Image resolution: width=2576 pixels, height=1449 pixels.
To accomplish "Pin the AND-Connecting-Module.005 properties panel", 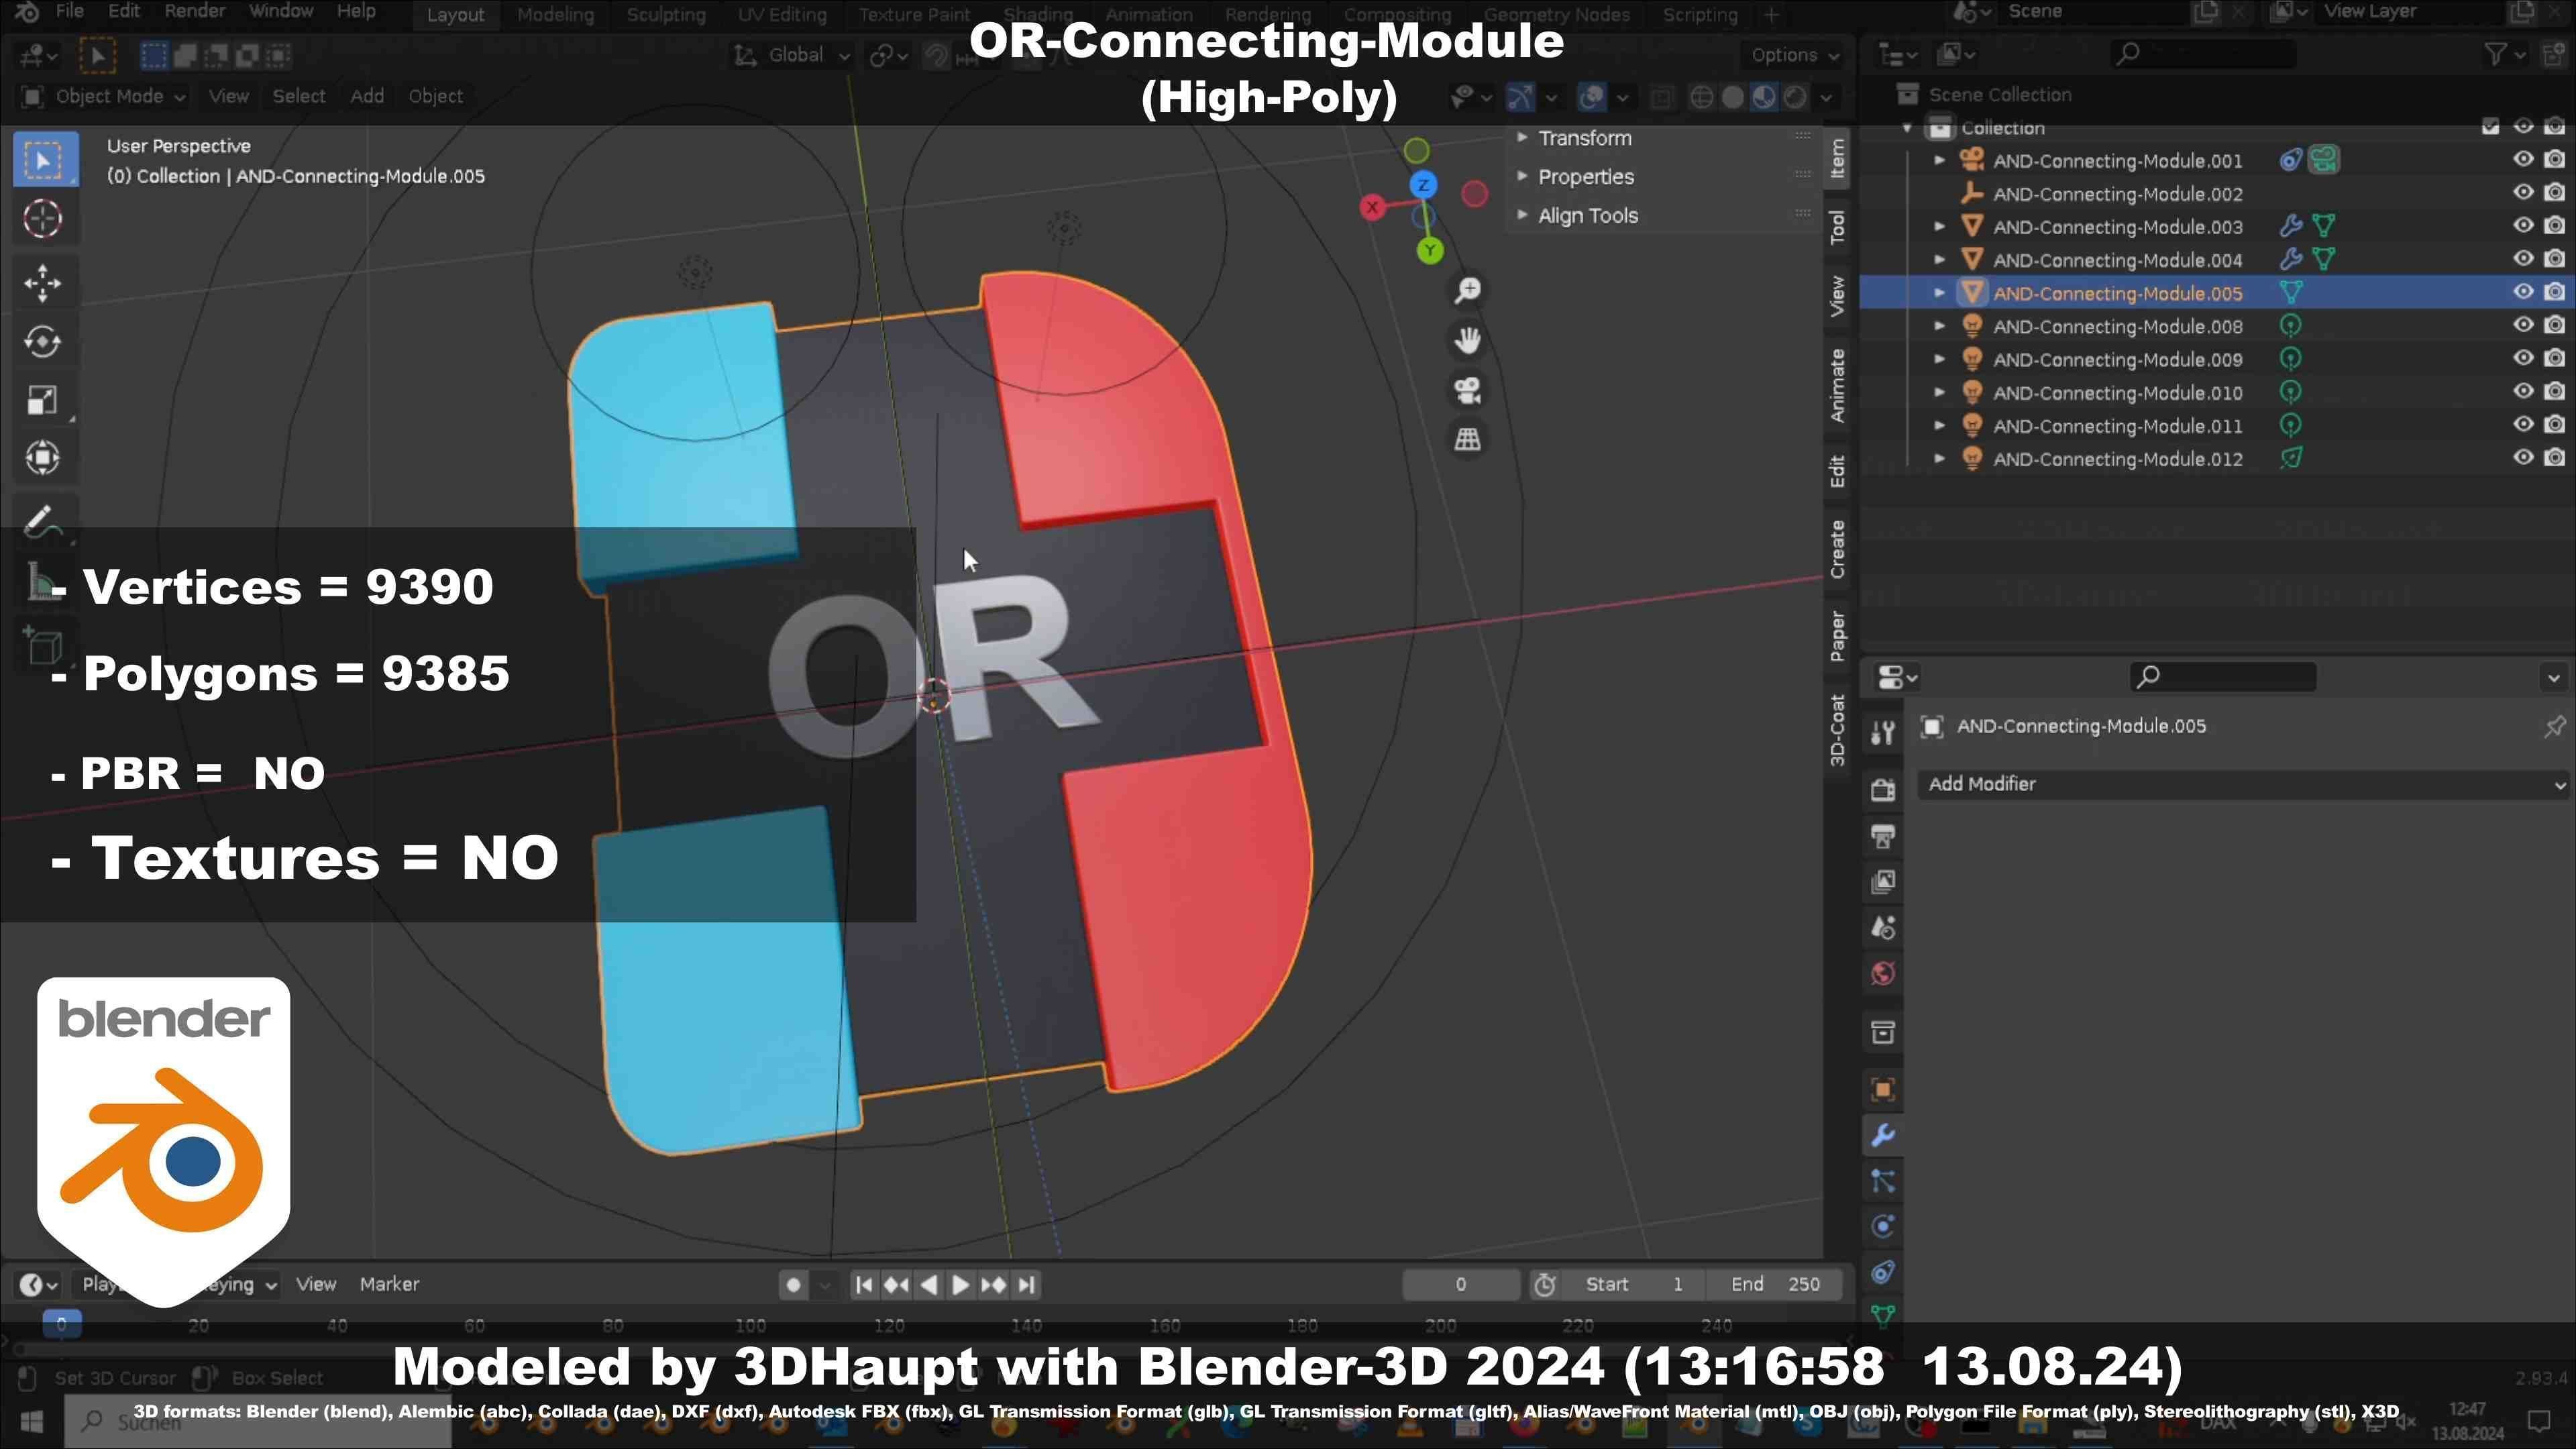I will (2554, 727).
